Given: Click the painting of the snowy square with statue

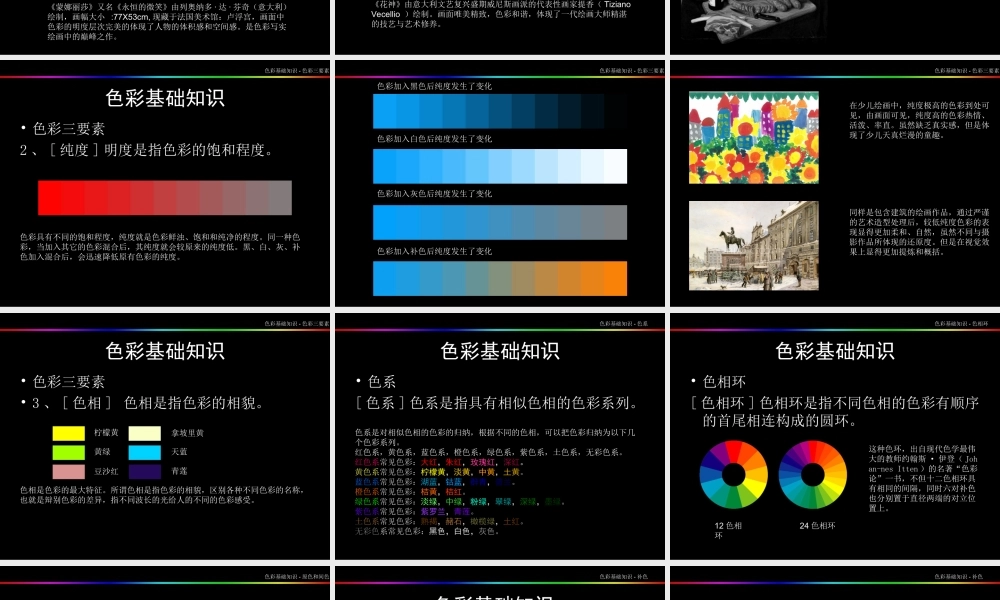Looking at the screenshot, I should 754,246.
